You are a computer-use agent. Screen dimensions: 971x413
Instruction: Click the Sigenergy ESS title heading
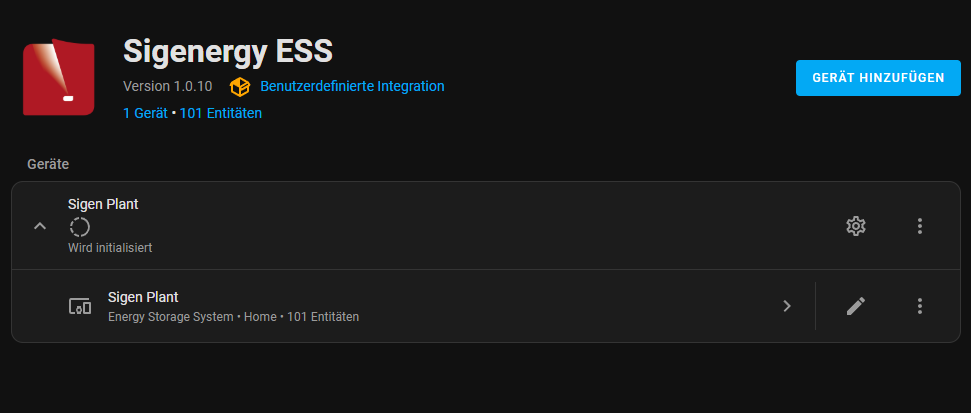pyautogui.click(x=227, y=50)
